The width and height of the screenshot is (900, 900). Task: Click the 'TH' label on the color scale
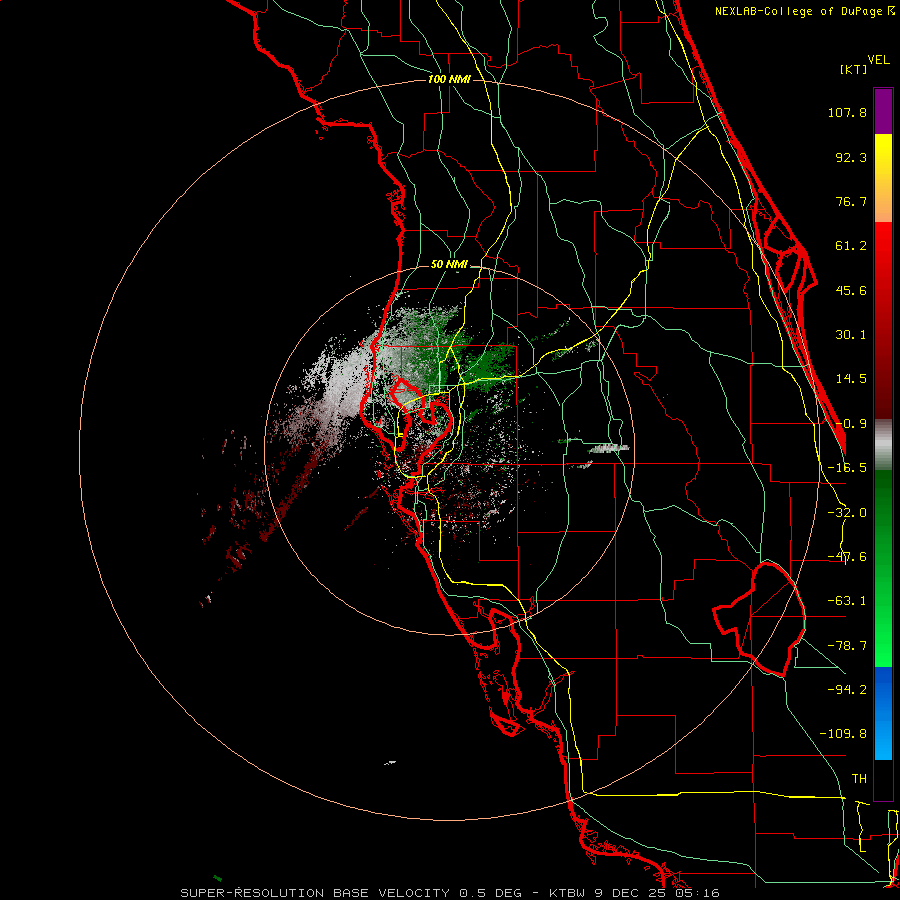click(859, 778)
